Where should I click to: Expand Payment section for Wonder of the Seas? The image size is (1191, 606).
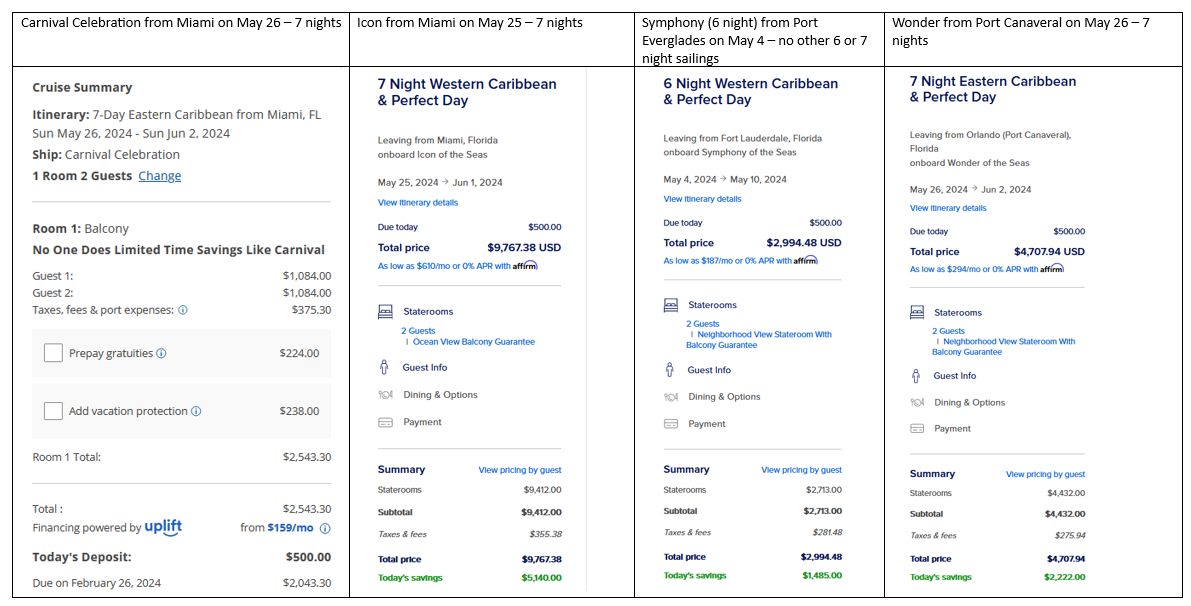click(952, 428)
